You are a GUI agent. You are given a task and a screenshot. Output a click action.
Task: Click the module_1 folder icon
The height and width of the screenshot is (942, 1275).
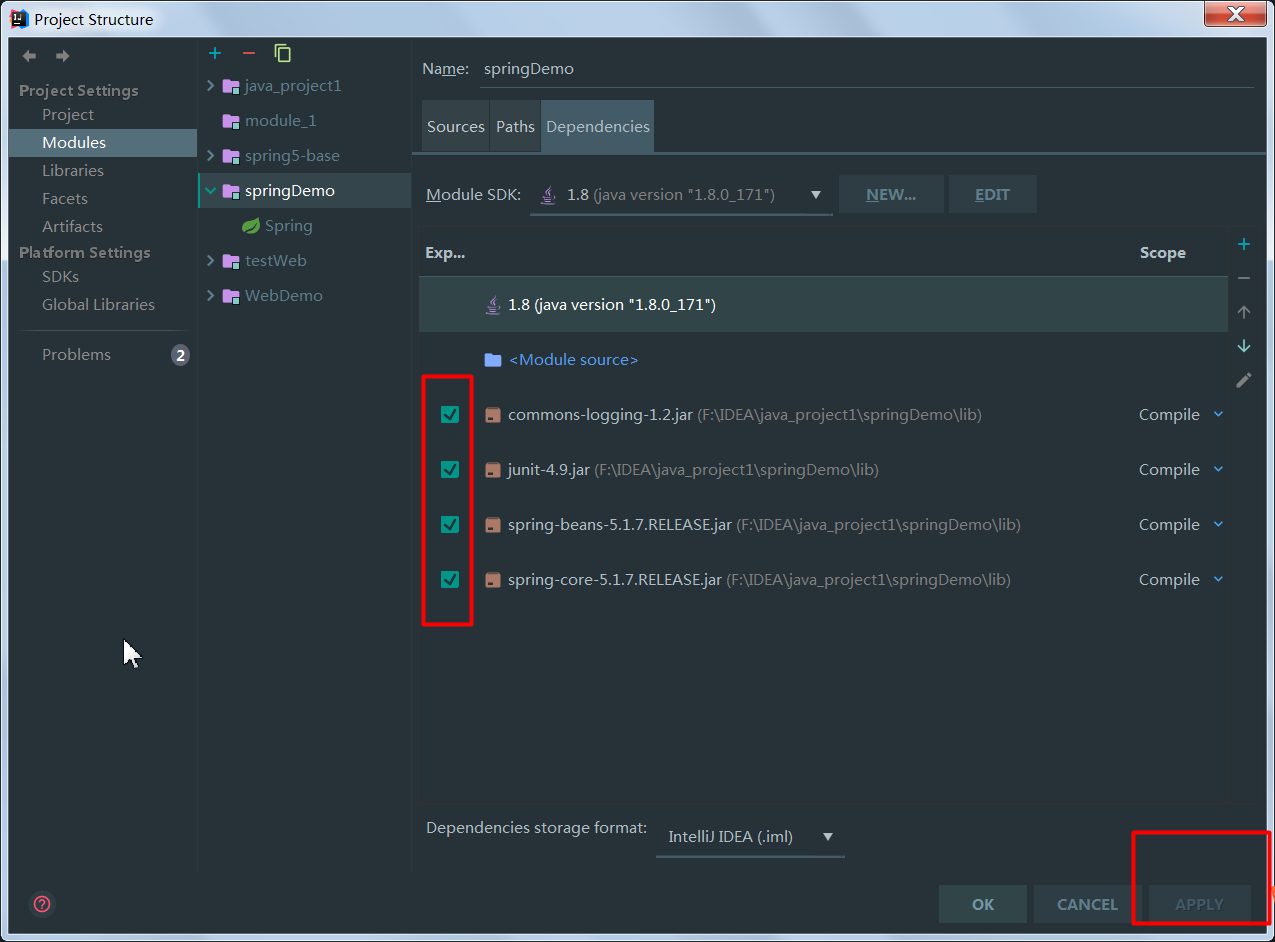pyautogui.click(x=231, y=121)
